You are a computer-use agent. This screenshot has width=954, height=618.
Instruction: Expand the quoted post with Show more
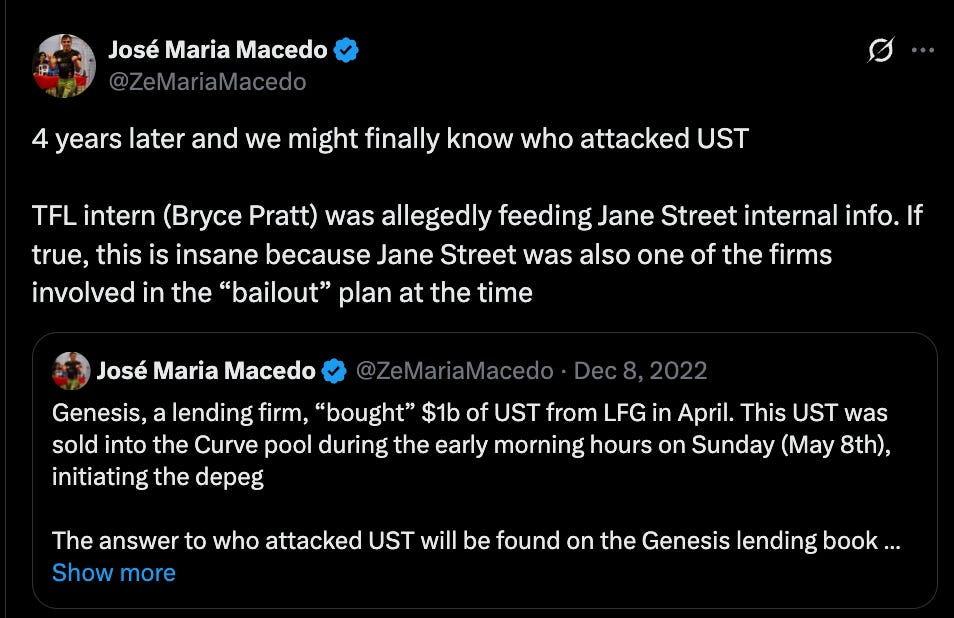click(x=114, y=572)
